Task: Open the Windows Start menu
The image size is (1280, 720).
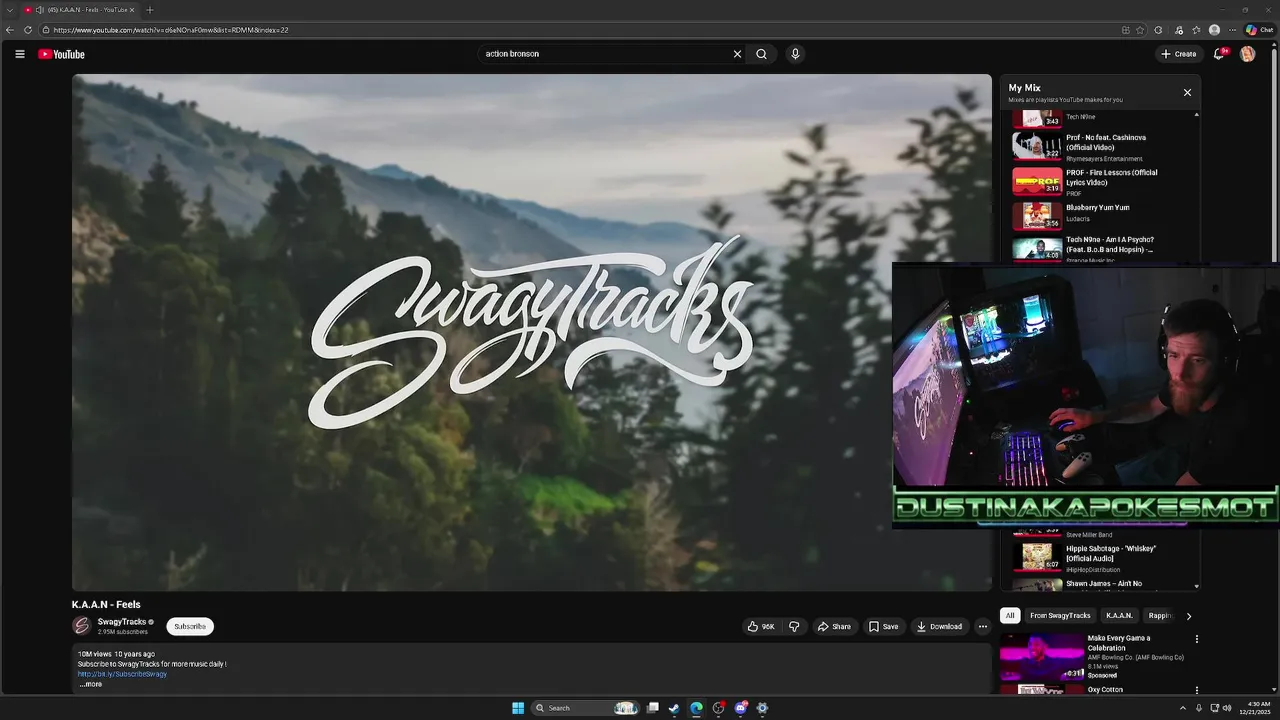Action: pos(518,708)
